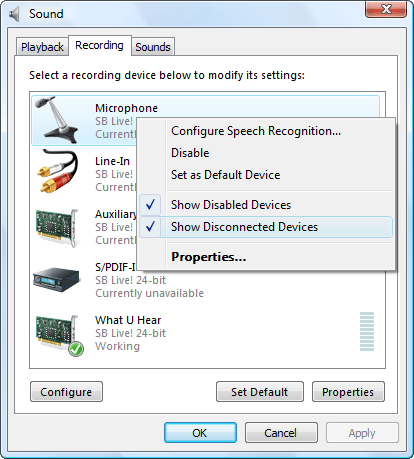Image resolution: width=414 pixels, height=459 pixels.
Task: Select Set as Default Device entry
Action: tap(225, 175)
